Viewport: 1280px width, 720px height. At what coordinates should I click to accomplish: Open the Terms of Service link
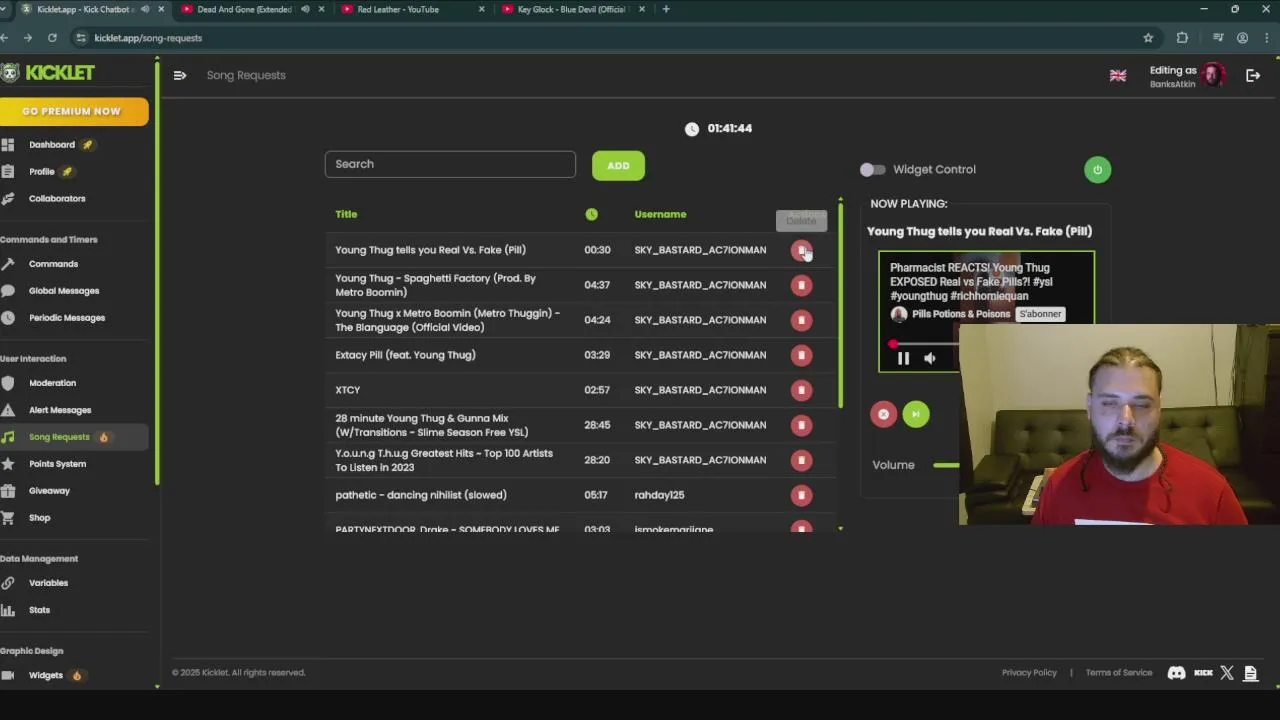click(x=1119, y=673)
